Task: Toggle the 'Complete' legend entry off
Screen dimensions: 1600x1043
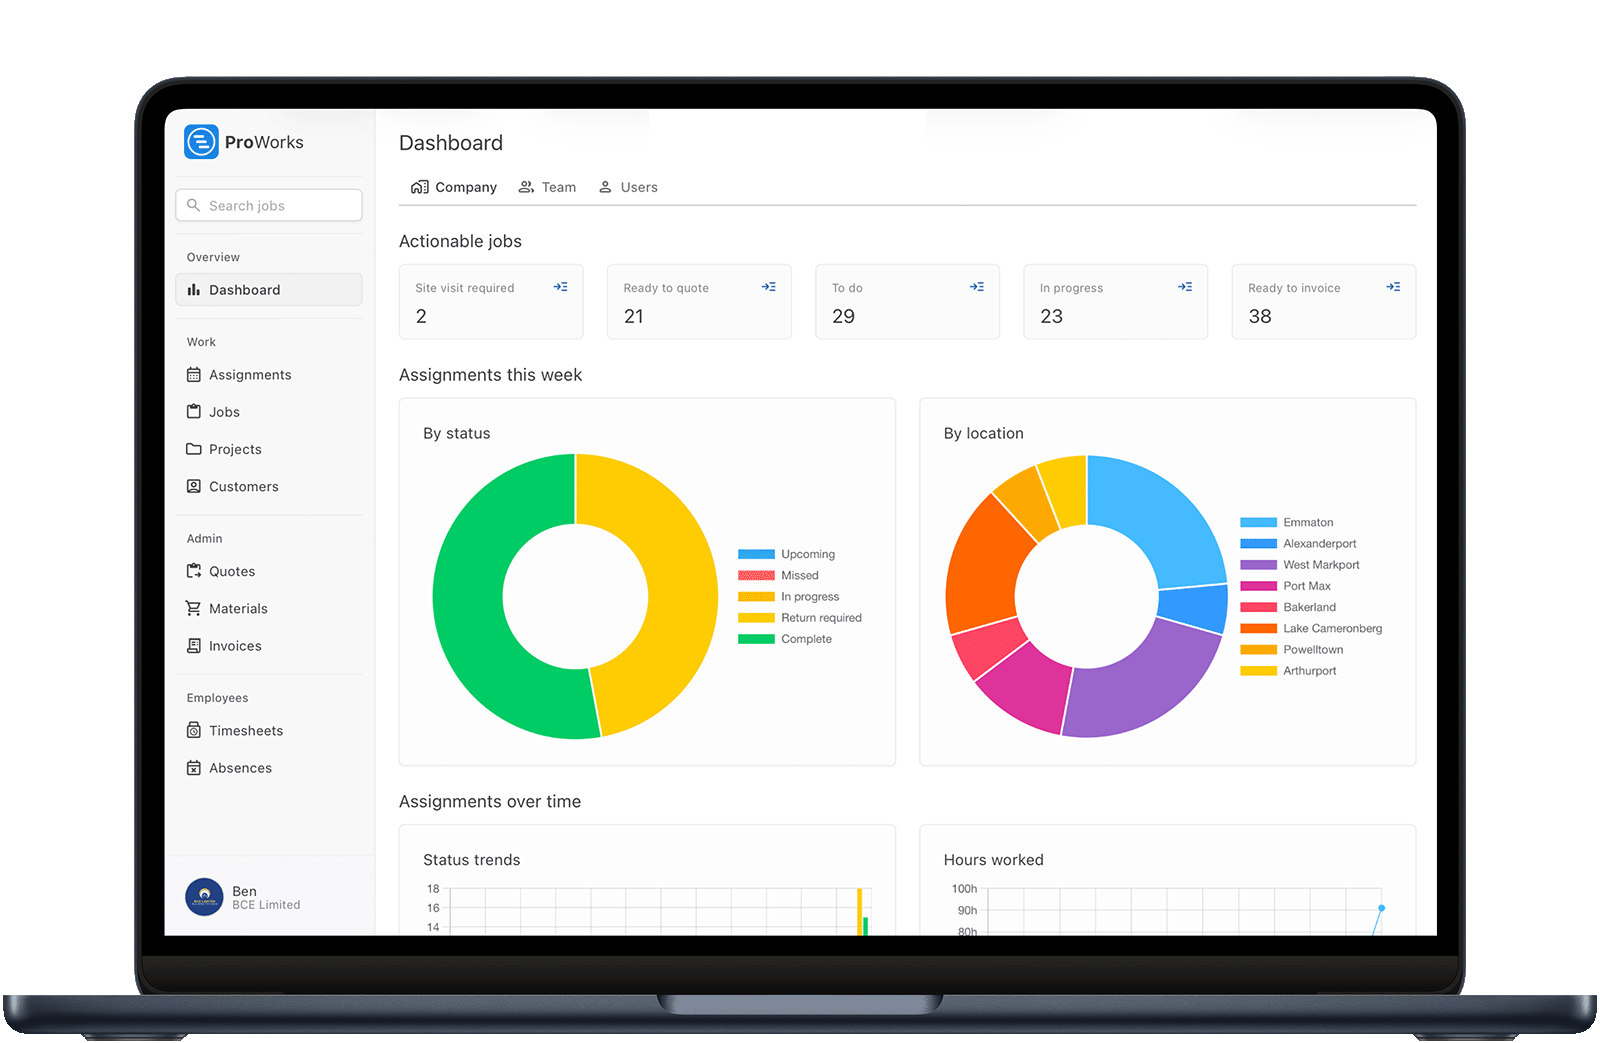Action: tap(800, 639)
